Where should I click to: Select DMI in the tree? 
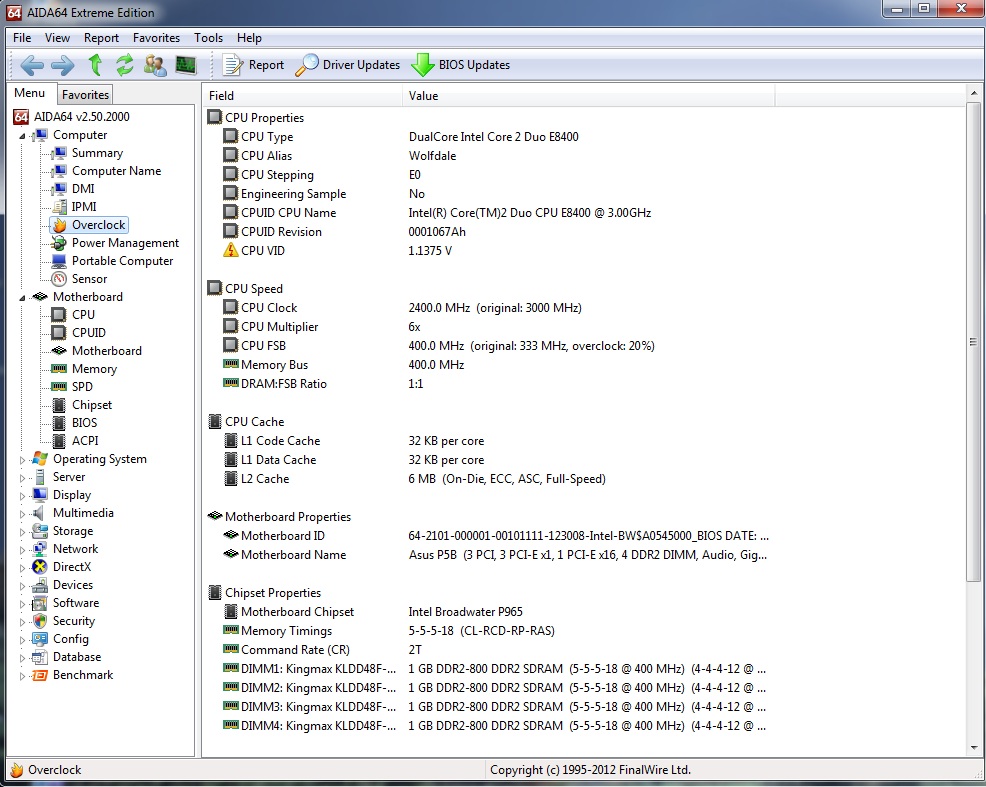(x=83, y=189)
